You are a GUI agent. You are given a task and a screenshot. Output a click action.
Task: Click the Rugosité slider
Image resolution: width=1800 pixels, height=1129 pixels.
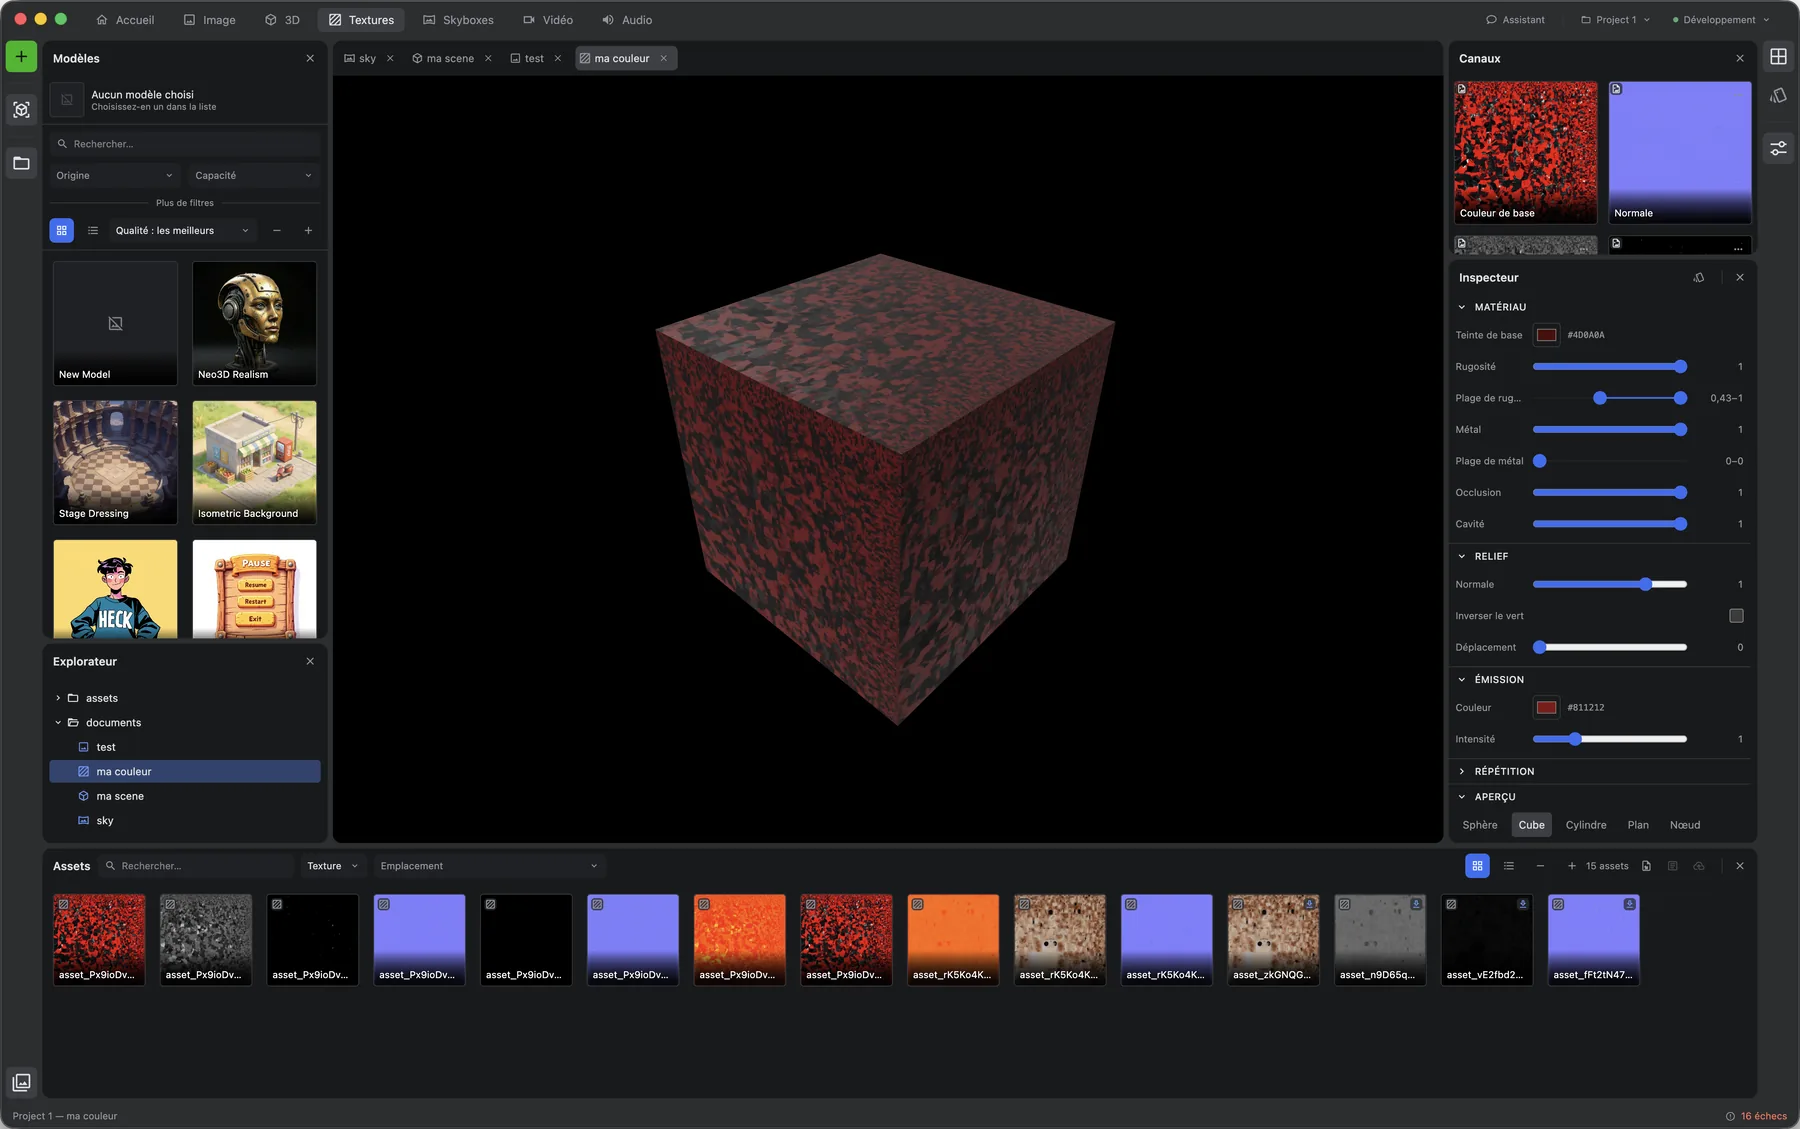pyautogui.click(x=1609, y=367)
